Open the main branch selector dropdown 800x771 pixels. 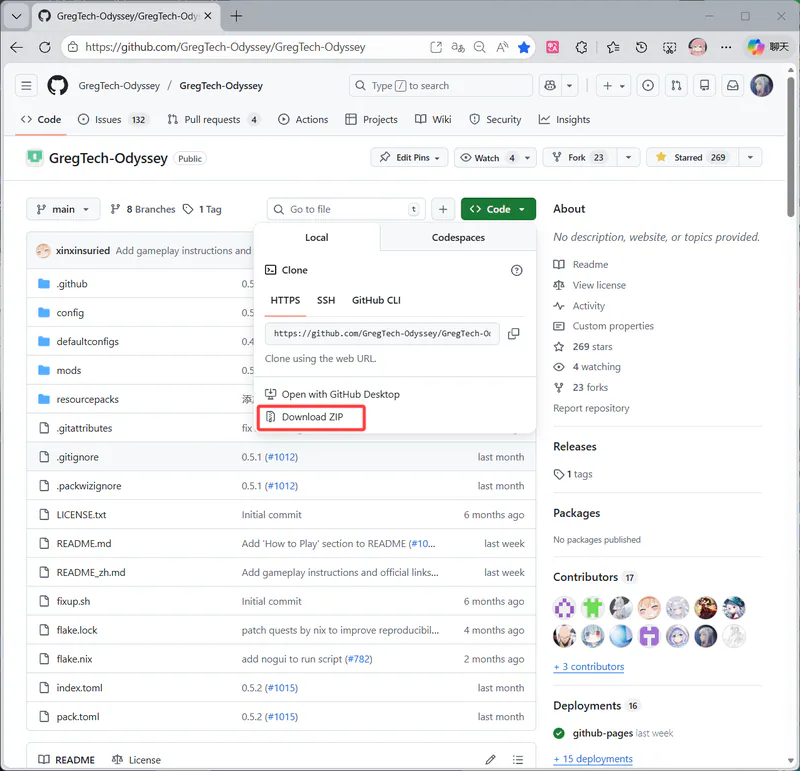63,209
